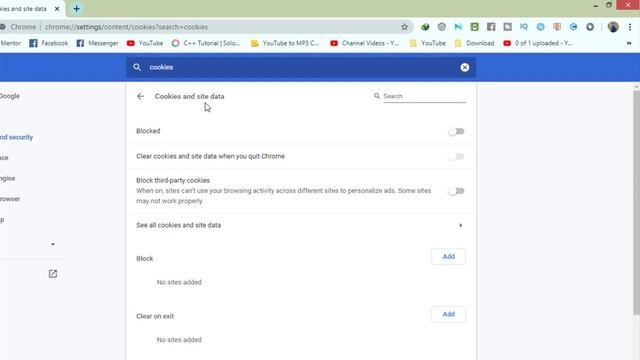Image resolution: width=640 pixels, height=360 pixels.
Task: Open the blue clock extension icon
Action: click(540, 27)
